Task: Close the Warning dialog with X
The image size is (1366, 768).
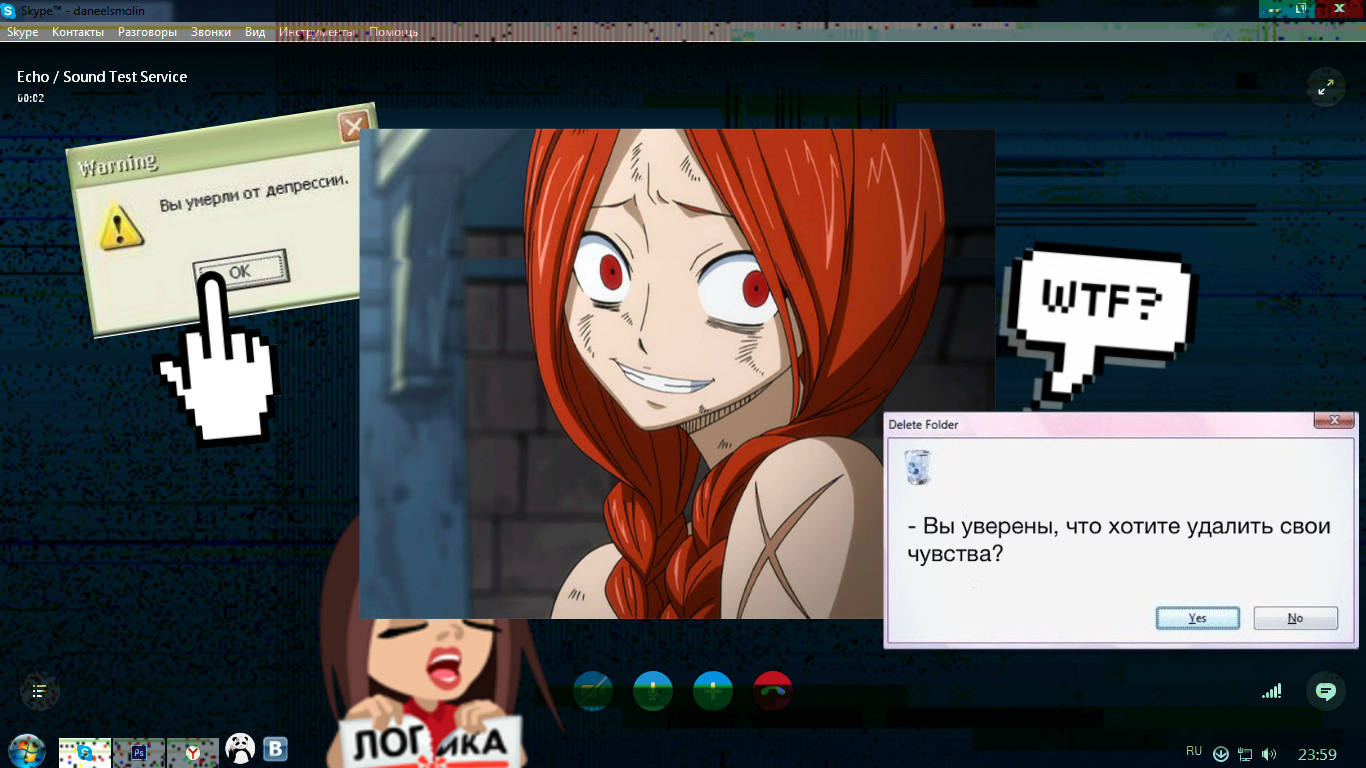Action: 353,126
